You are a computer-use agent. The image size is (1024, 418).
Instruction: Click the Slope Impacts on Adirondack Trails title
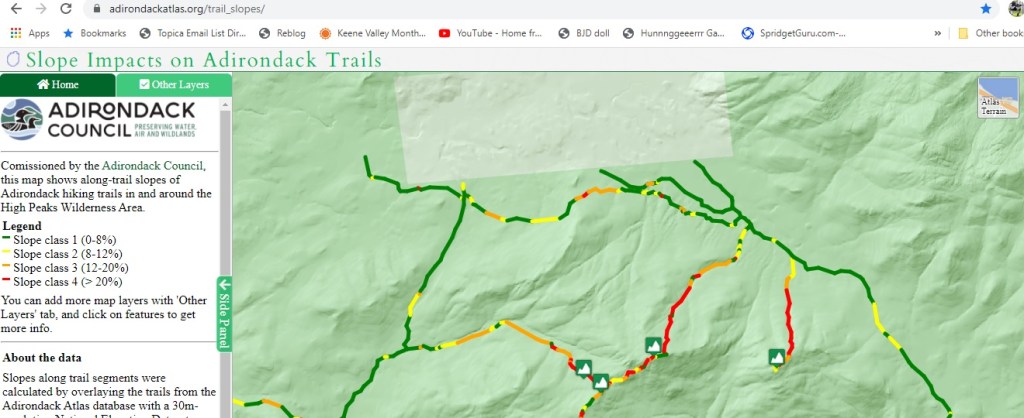pos(203,60)
